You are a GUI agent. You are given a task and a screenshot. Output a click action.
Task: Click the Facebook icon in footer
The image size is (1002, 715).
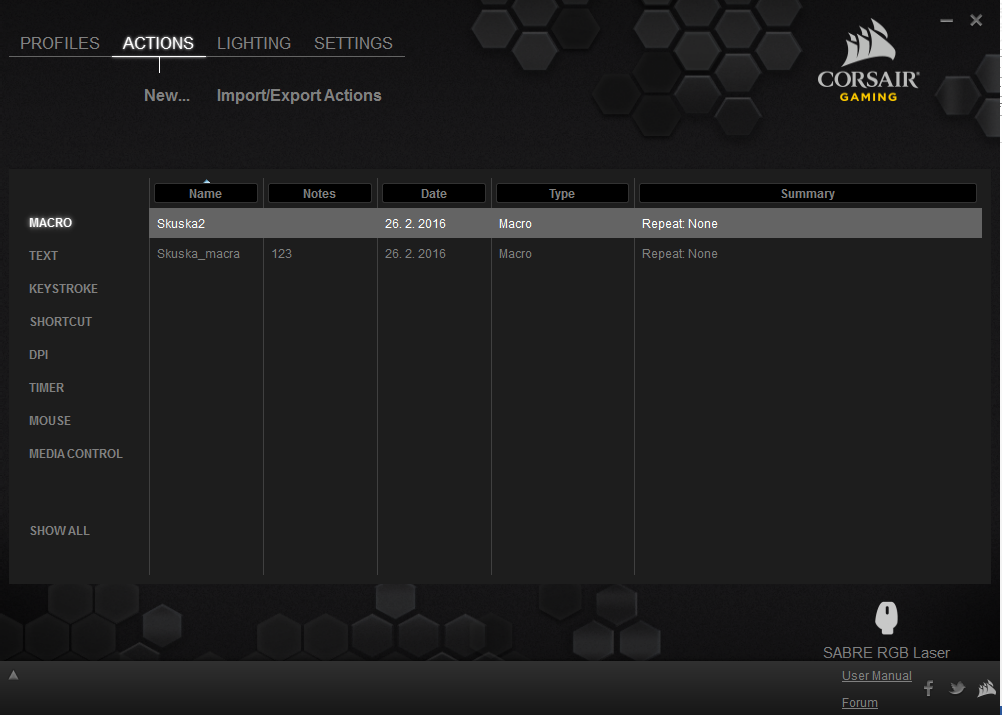(928, 688)
